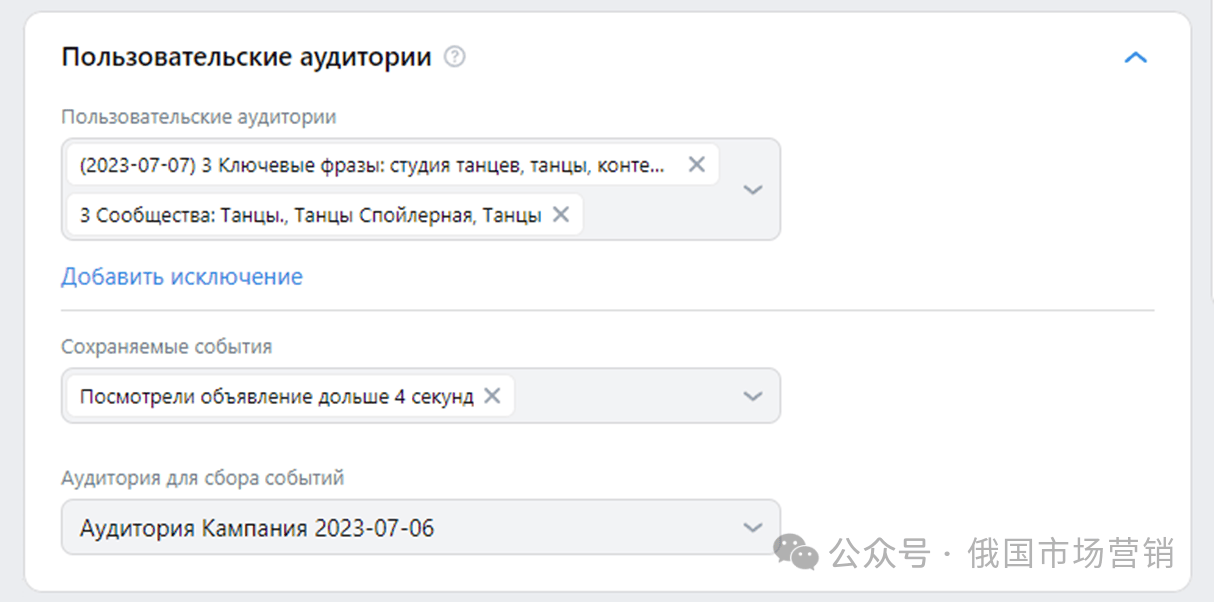Open the user audiences dropdown arrow
Image resolution: width=1214 pixels, height=602 pixels.
click(753, 189)
